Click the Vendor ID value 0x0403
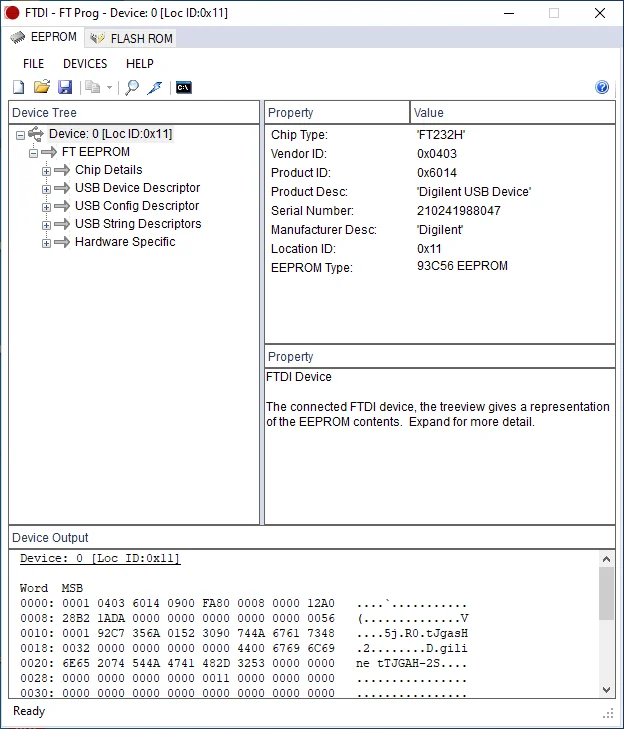Viewport: 624px width, 729px height. tap(437, 154)
